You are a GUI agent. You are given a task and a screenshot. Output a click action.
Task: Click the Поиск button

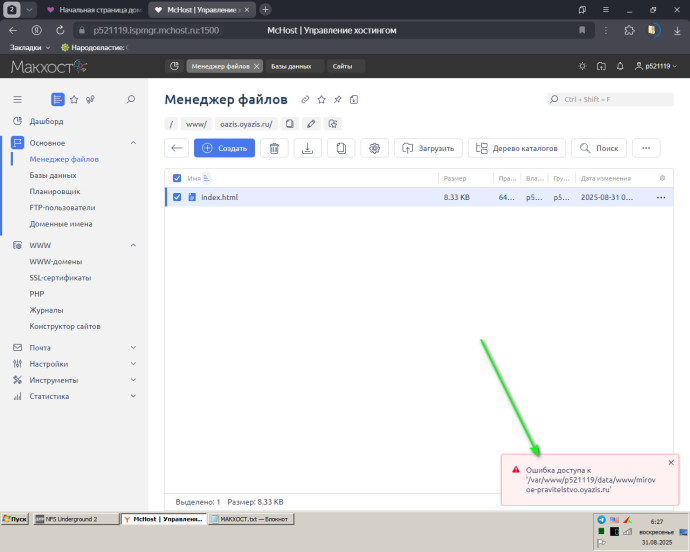599,148
